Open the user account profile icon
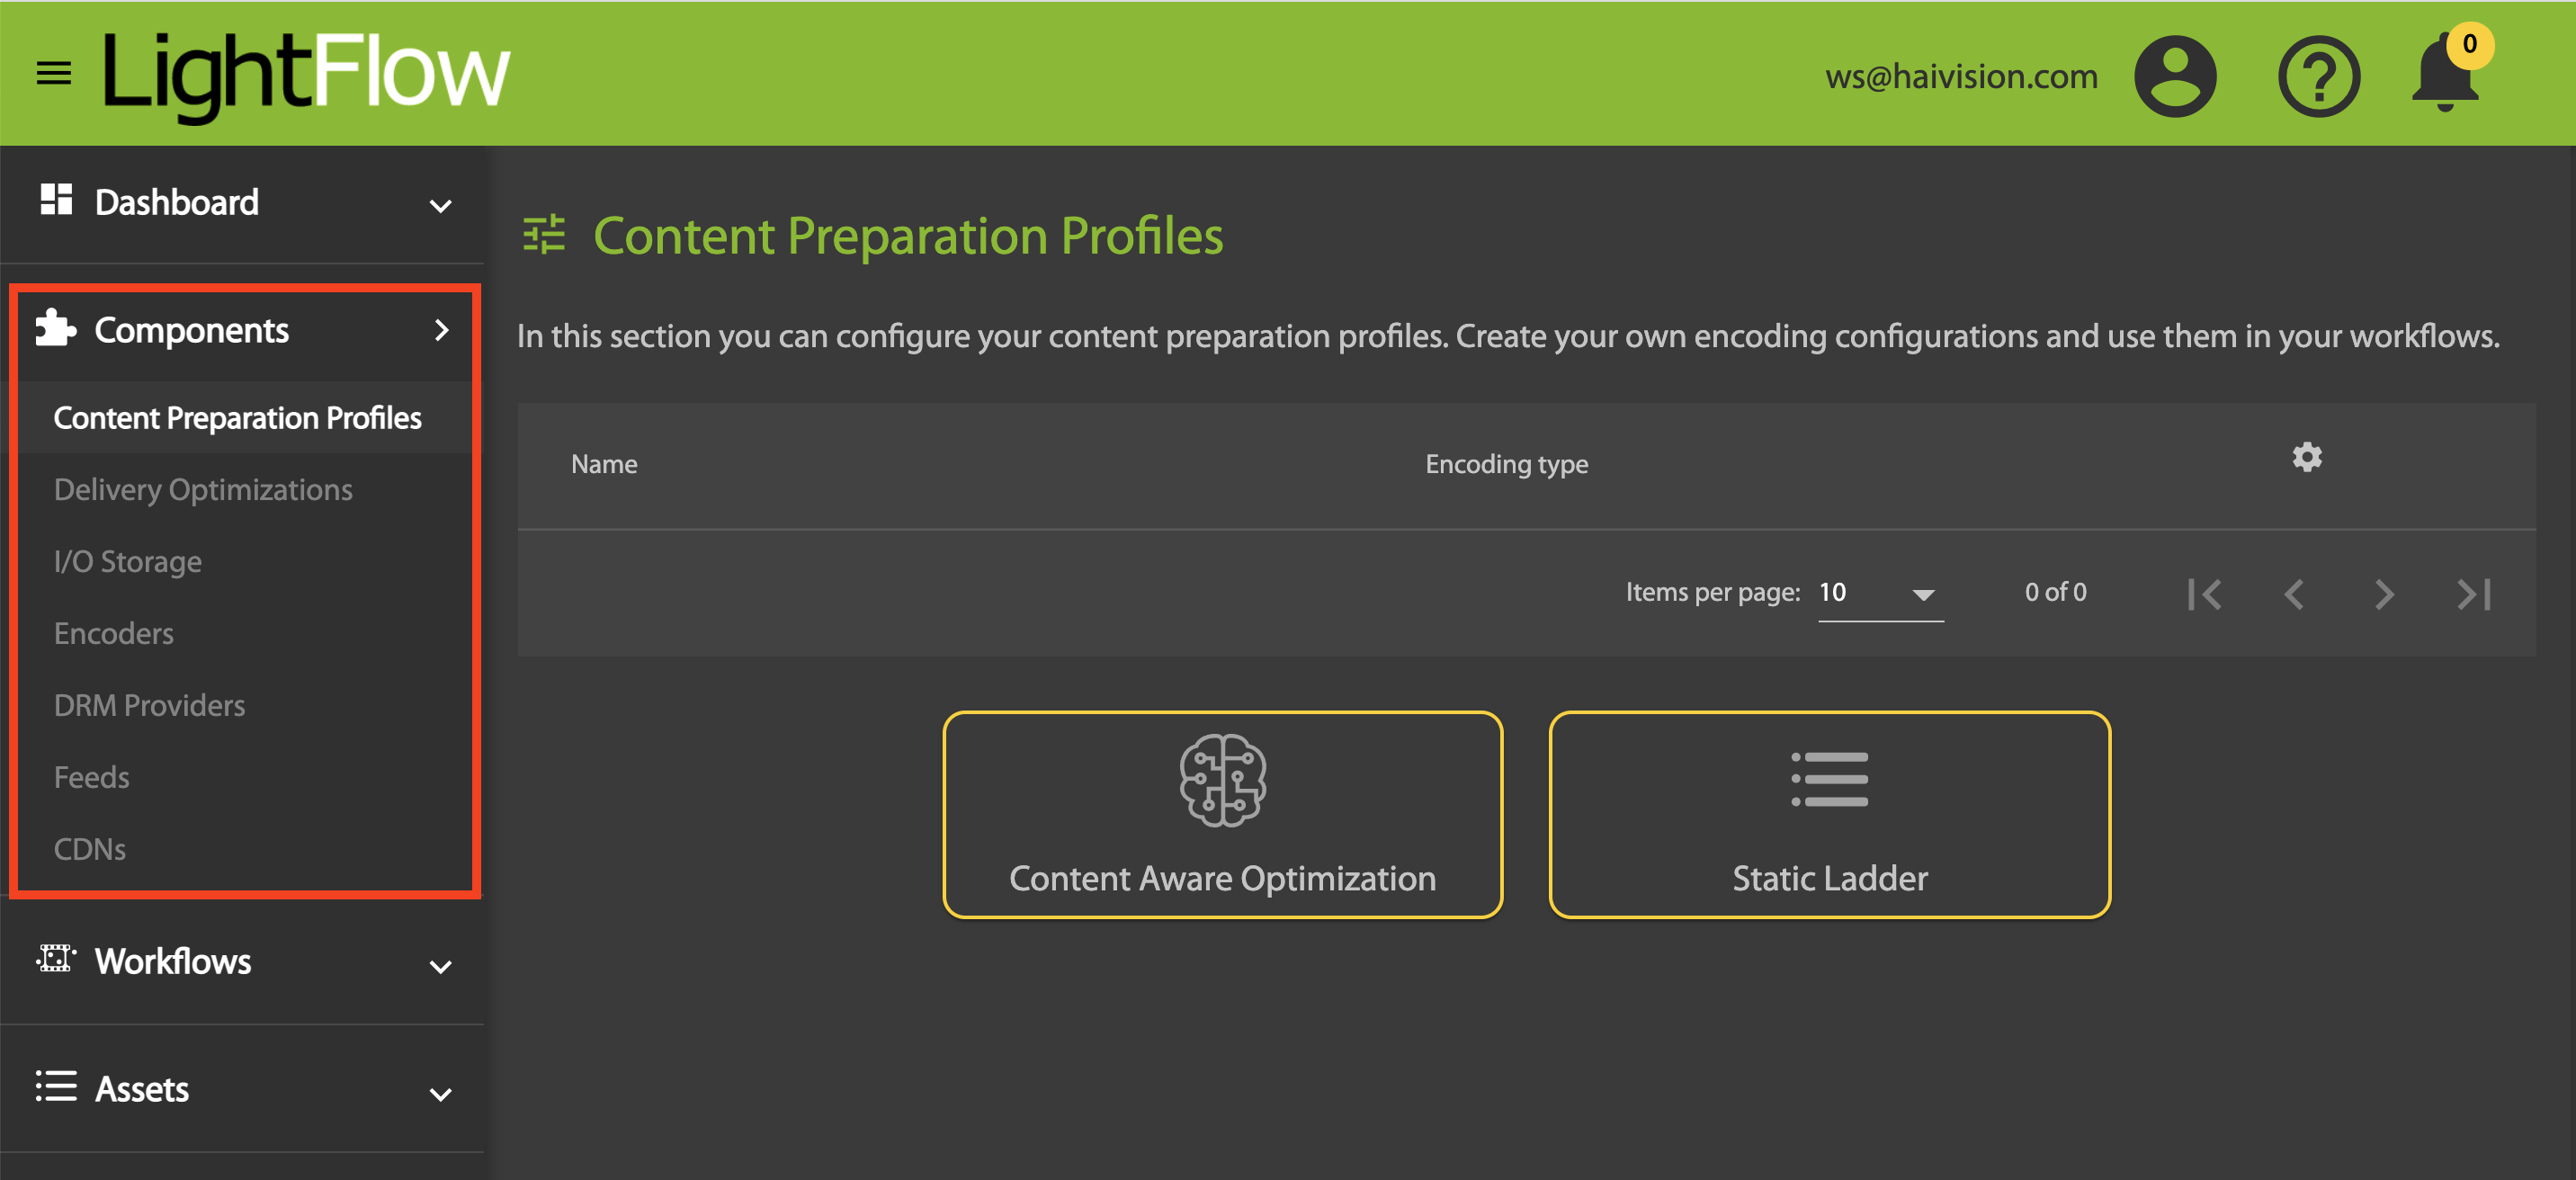The image size is (2576, 1180). click(x=2174, y=76)
